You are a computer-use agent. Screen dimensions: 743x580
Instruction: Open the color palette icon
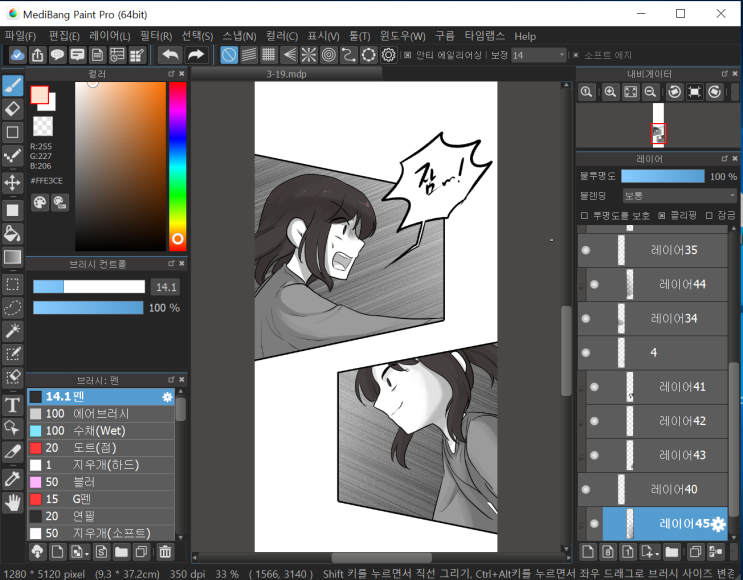tap(40, 203)
